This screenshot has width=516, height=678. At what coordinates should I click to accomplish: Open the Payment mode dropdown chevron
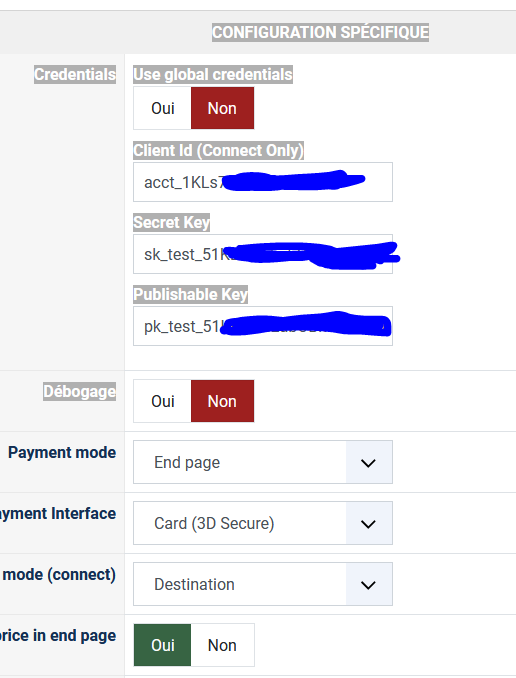point(369,462)
